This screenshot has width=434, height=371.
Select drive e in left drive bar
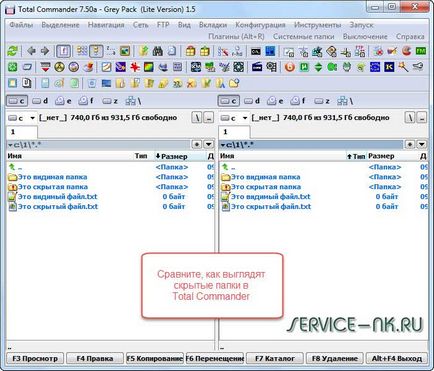(63, 101)
